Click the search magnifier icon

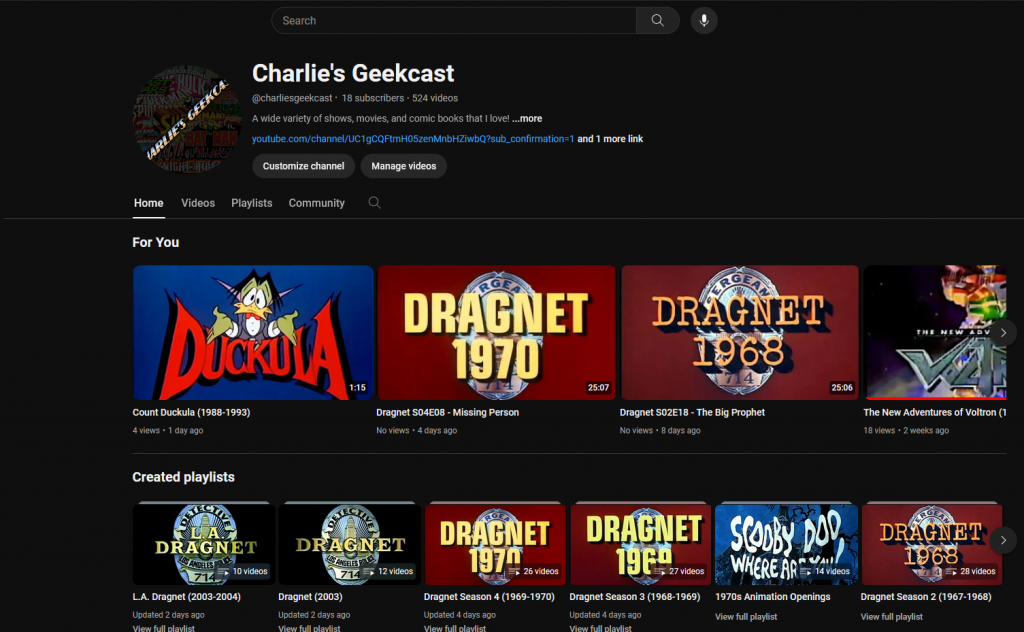click(x=657, y=20)
